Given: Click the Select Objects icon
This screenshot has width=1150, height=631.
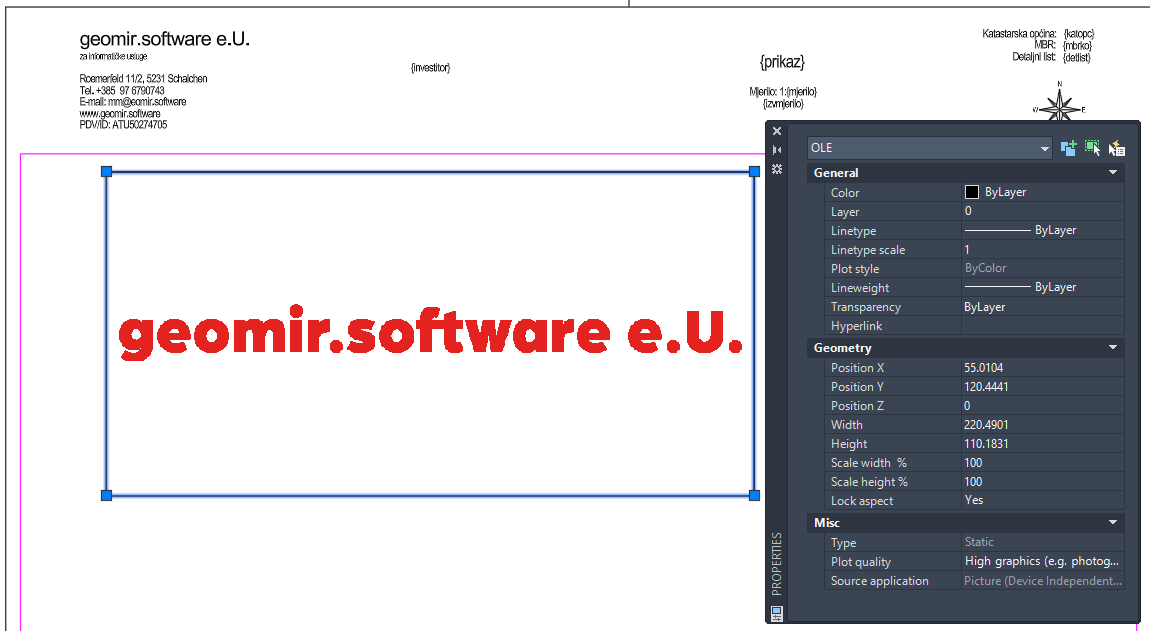Looking at the screenshot, I should click(x=1093, y=148).
